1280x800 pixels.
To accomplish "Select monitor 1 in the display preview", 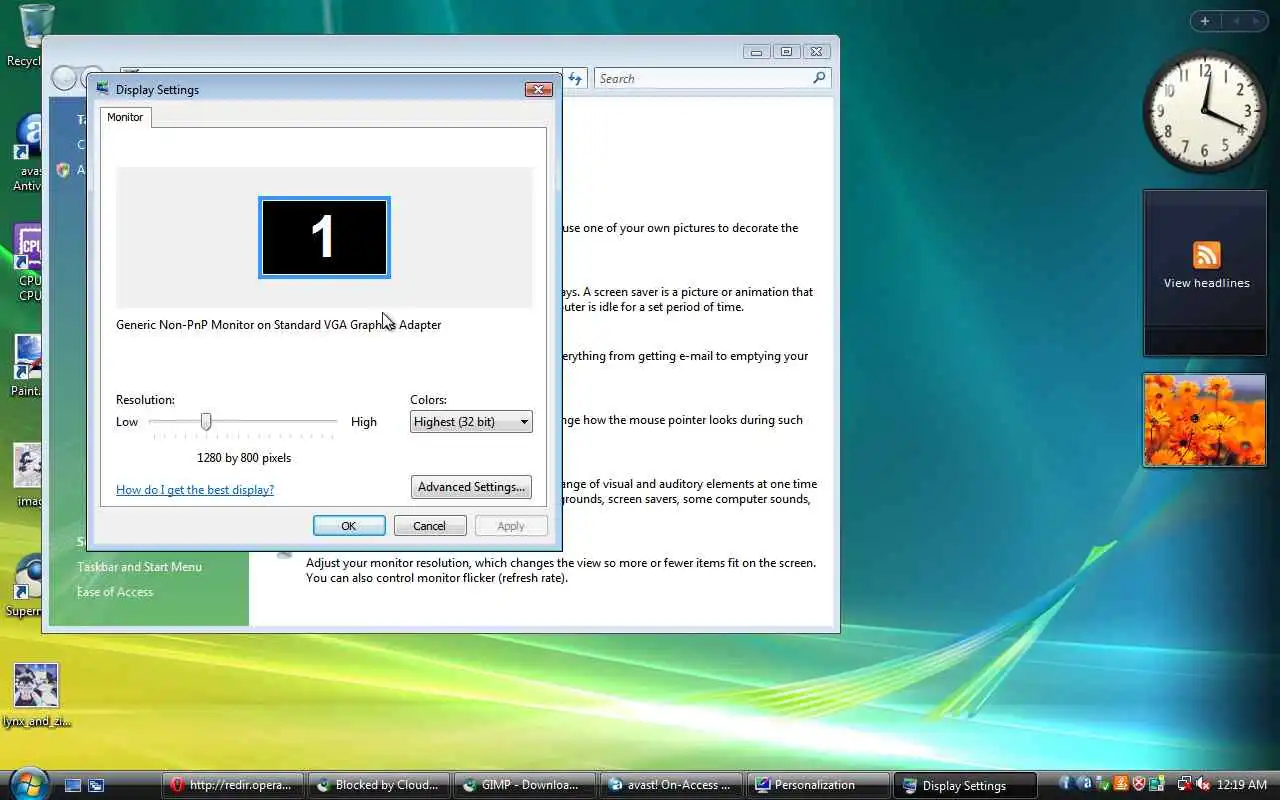I will tap(324, 238).
